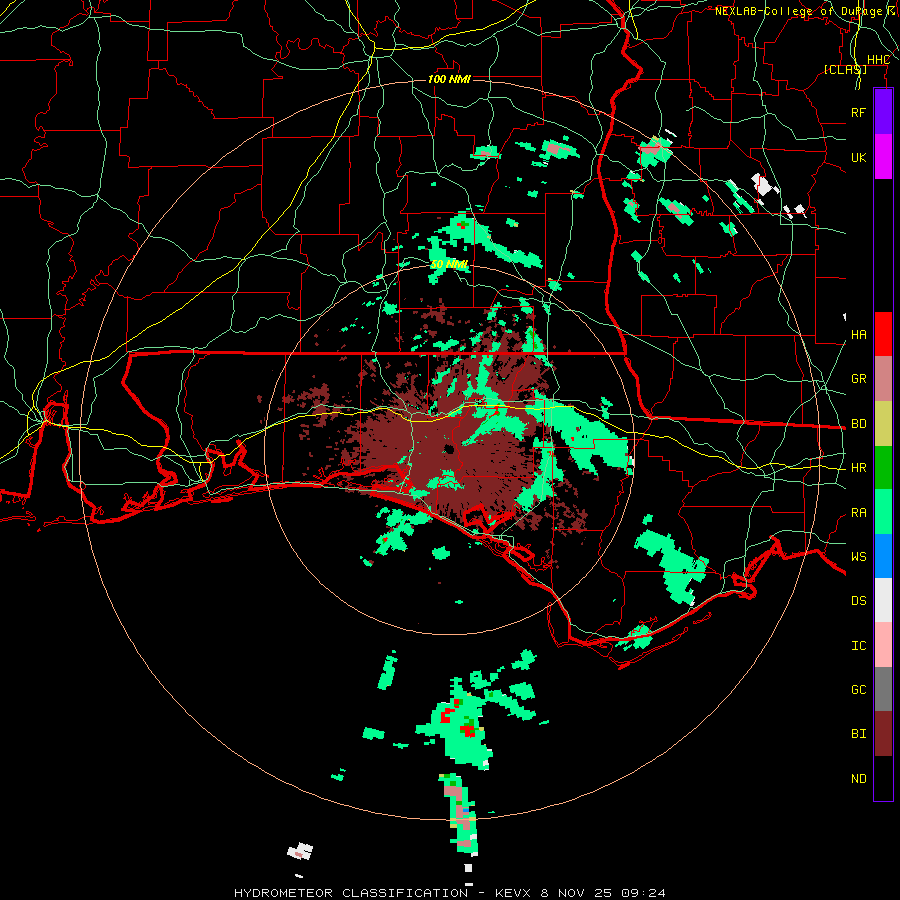
Task: Click the HYDROMETEOR CLASSIFICATION KEVX title text
Action: pos(449,893)
